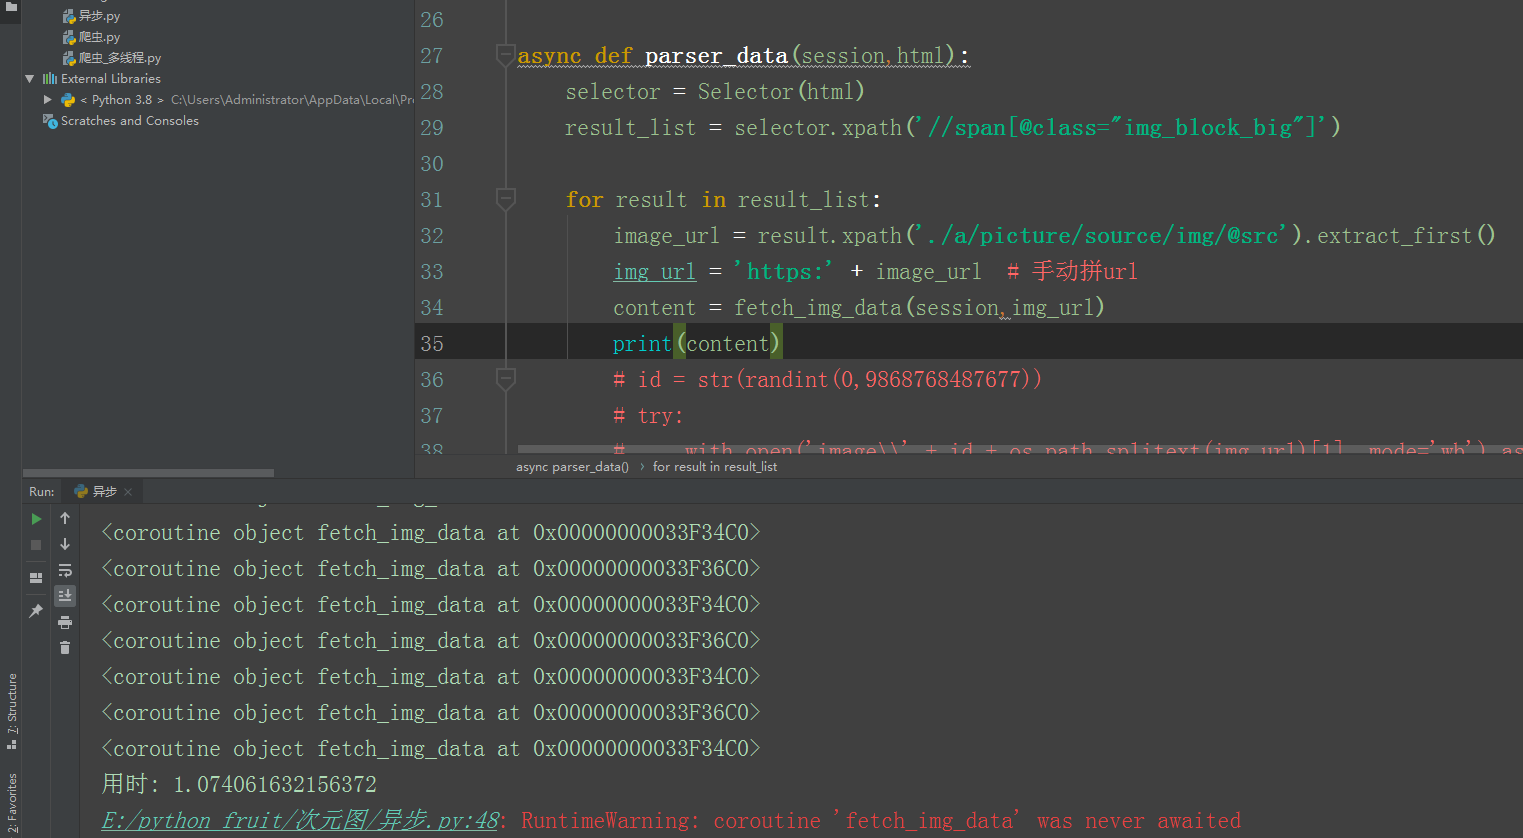Click the 'Selector(html)' call on line 28
The width and height of the screenshot is (1523, 838).
tap(781, 92)
